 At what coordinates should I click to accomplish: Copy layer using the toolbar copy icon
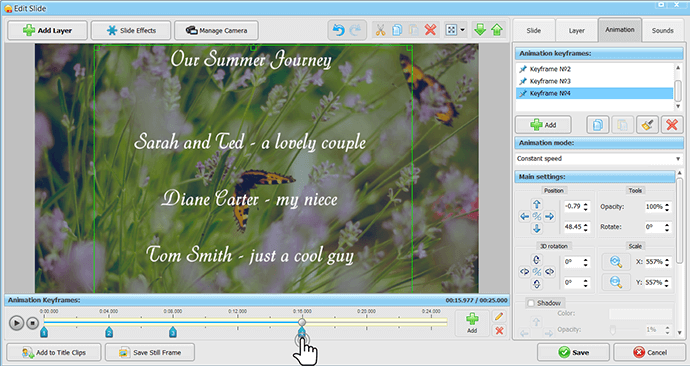pos(397,30)
